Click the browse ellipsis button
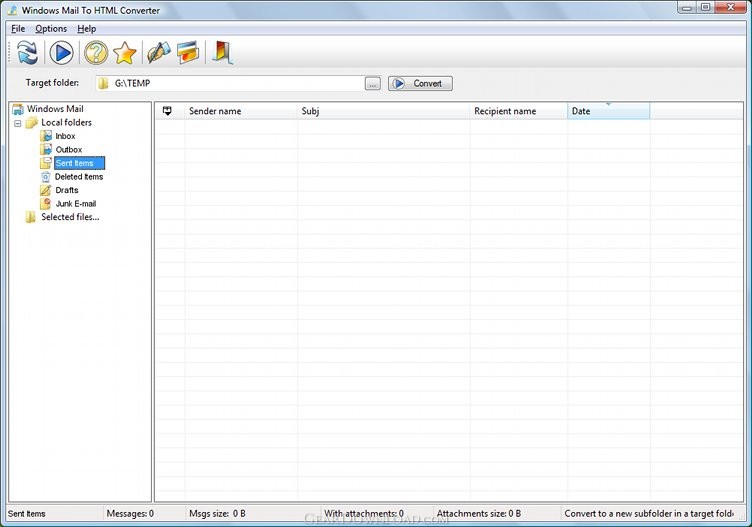The width and height of the screenshot is (752, 527). (373, 83)
